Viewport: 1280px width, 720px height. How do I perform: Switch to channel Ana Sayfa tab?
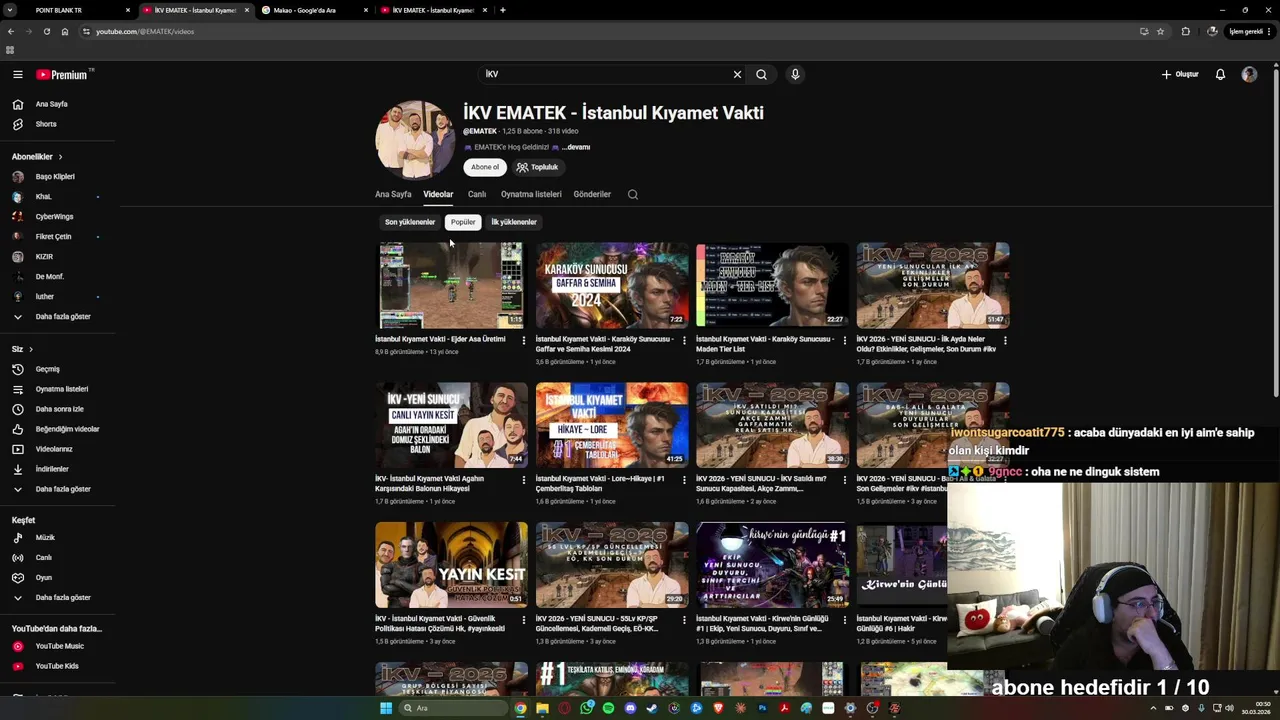click(x=393, y=194)
